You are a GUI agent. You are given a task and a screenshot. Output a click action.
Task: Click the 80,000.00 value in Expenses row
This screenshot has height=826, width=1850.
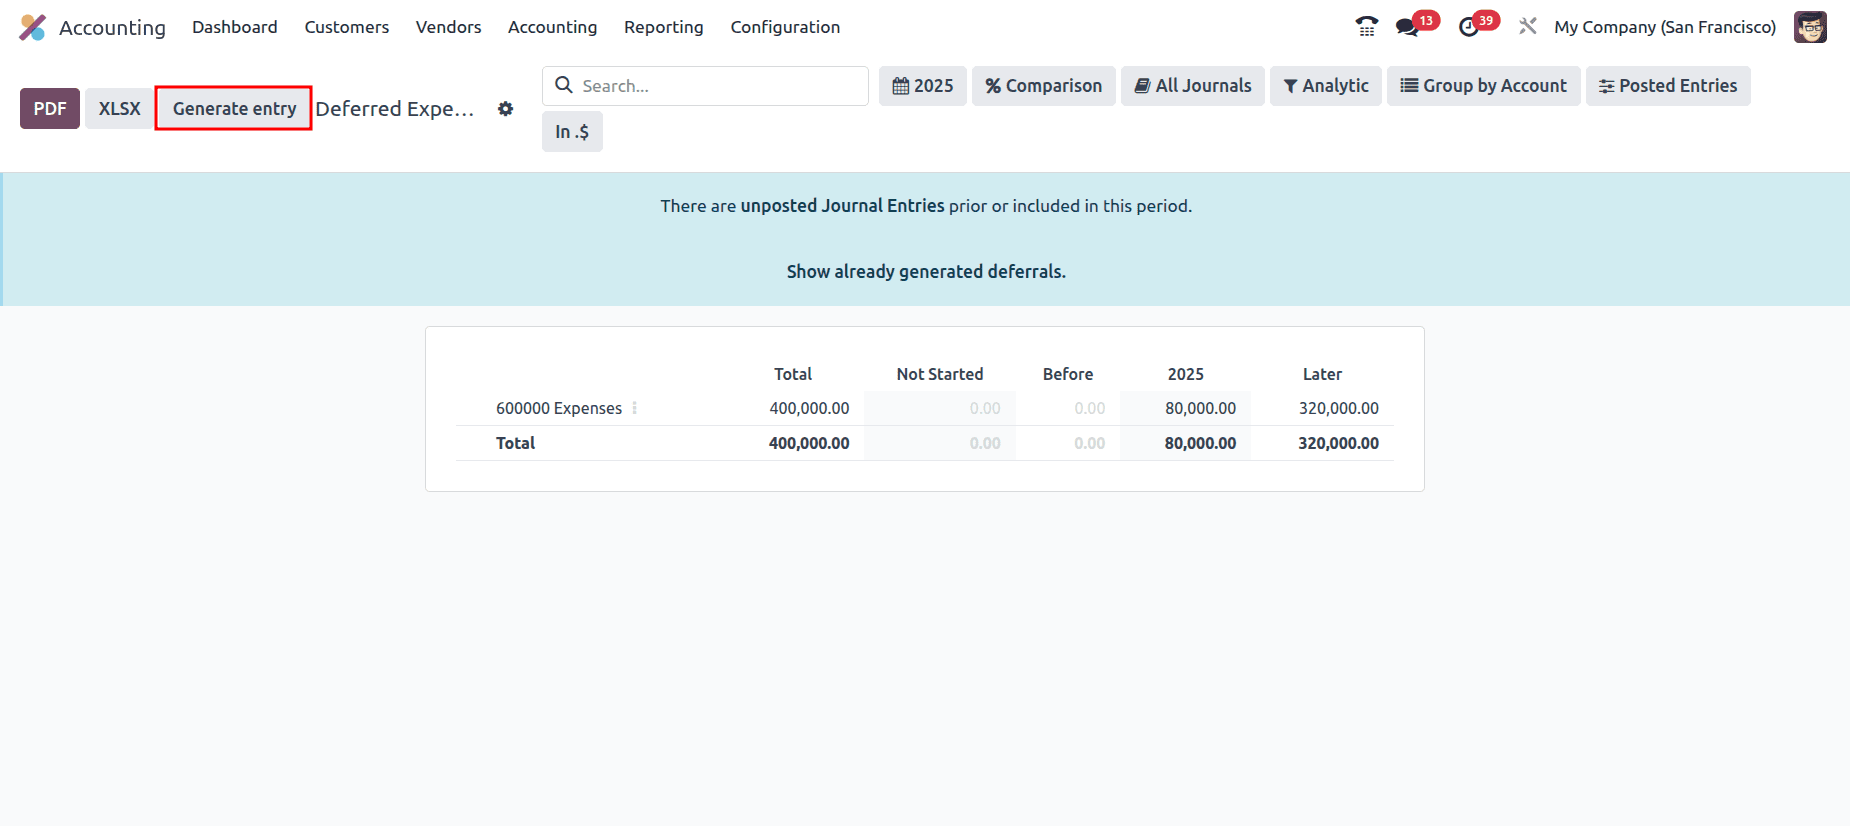click(x=1200, y=408)
